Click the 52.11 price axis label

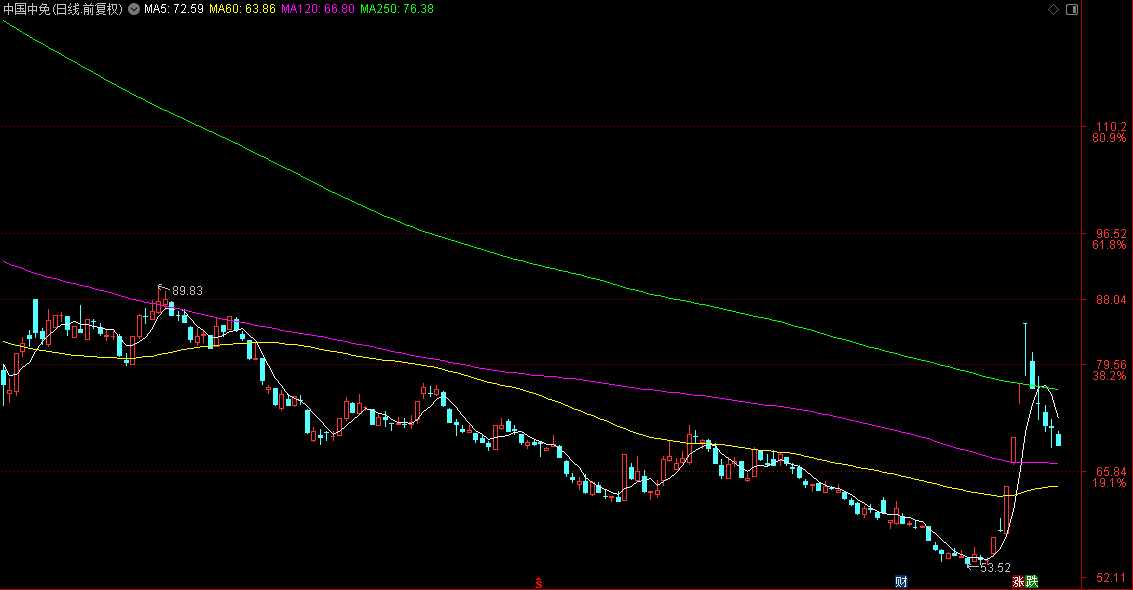tap(1111, 578)
